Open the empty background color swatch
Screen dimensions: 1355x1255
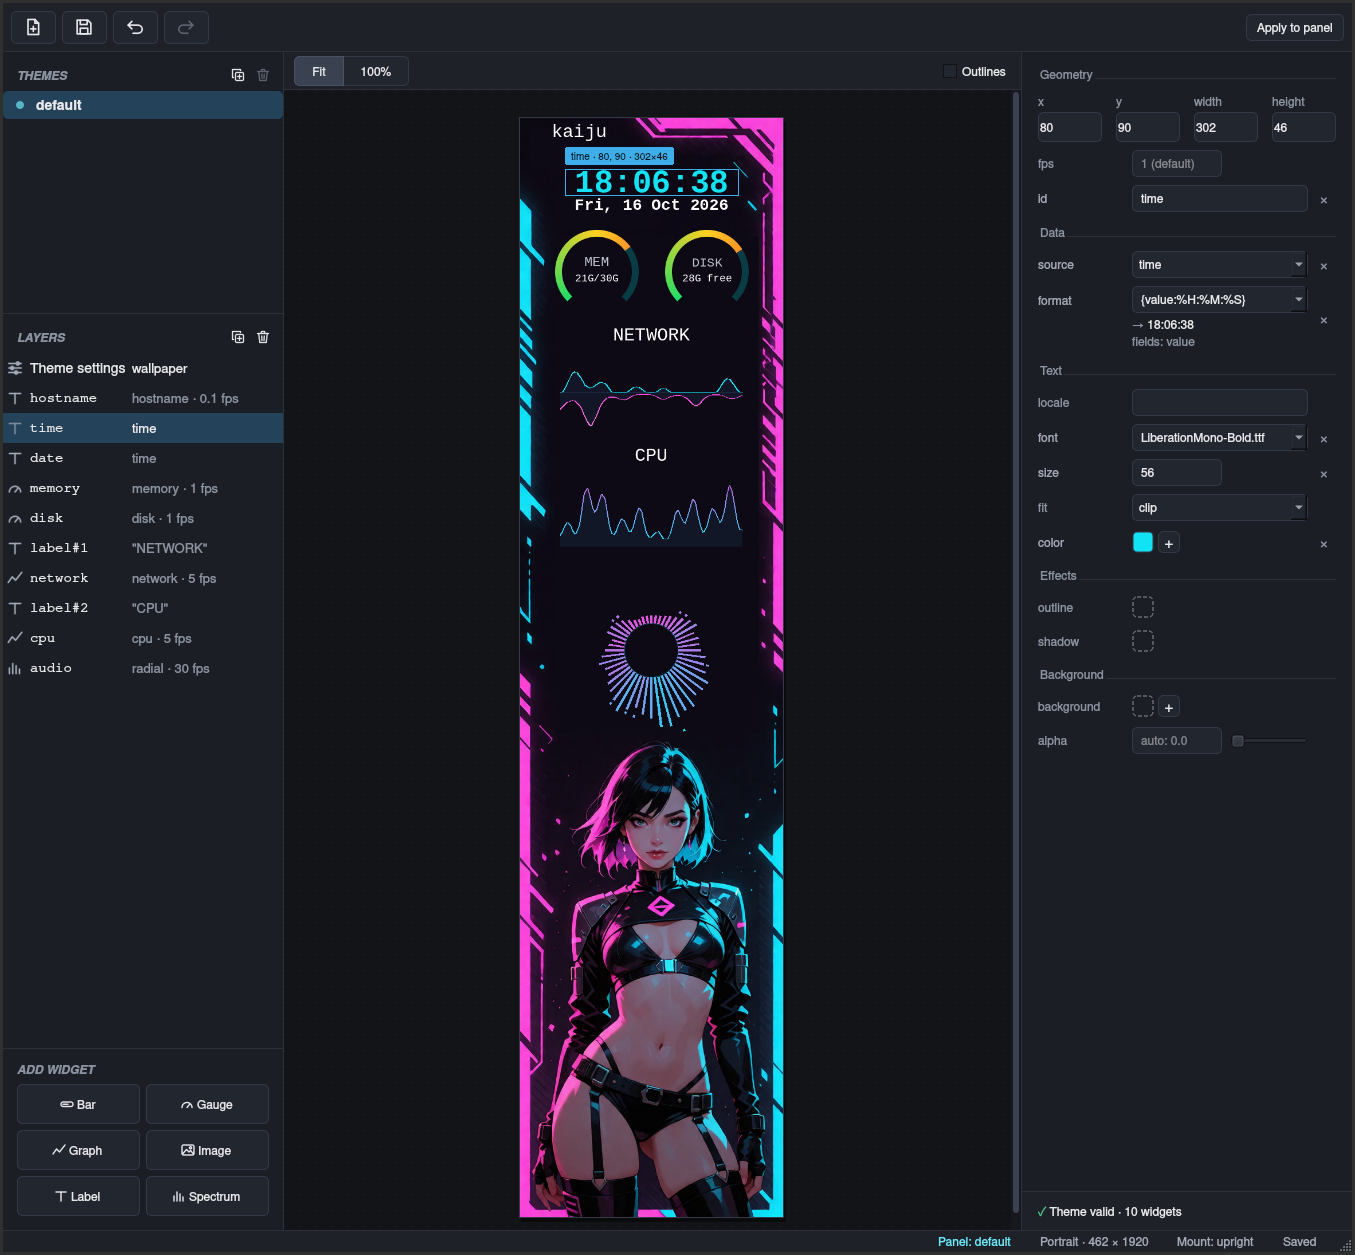point(1143,706)
